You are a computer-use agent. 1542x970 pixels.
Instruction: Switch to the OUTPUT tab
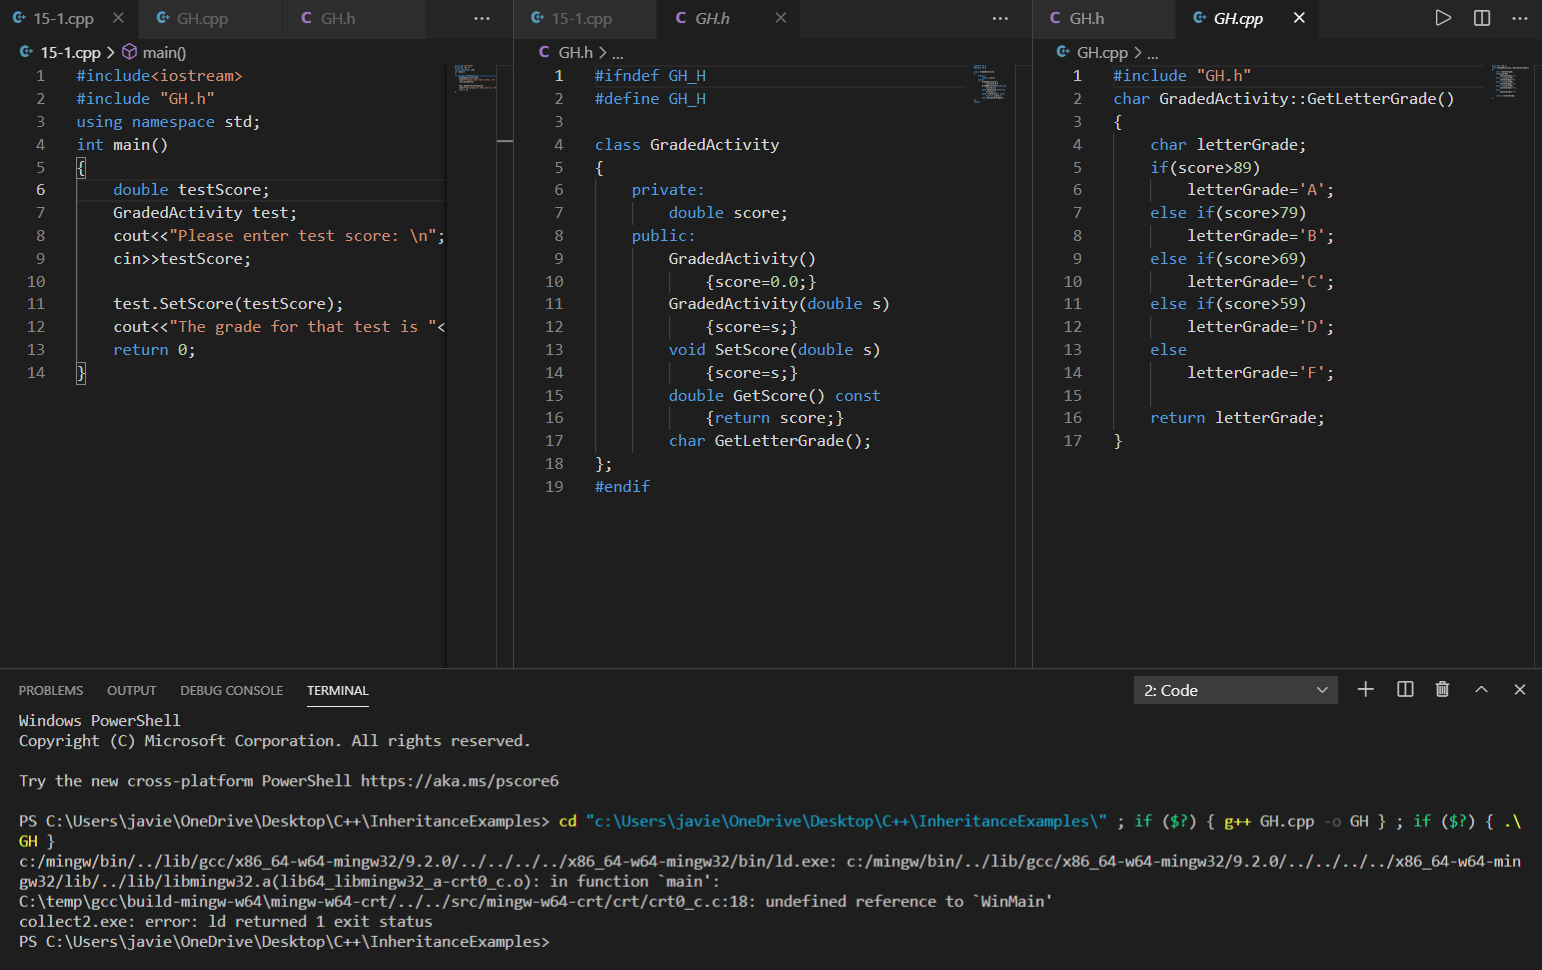(131, 690)
